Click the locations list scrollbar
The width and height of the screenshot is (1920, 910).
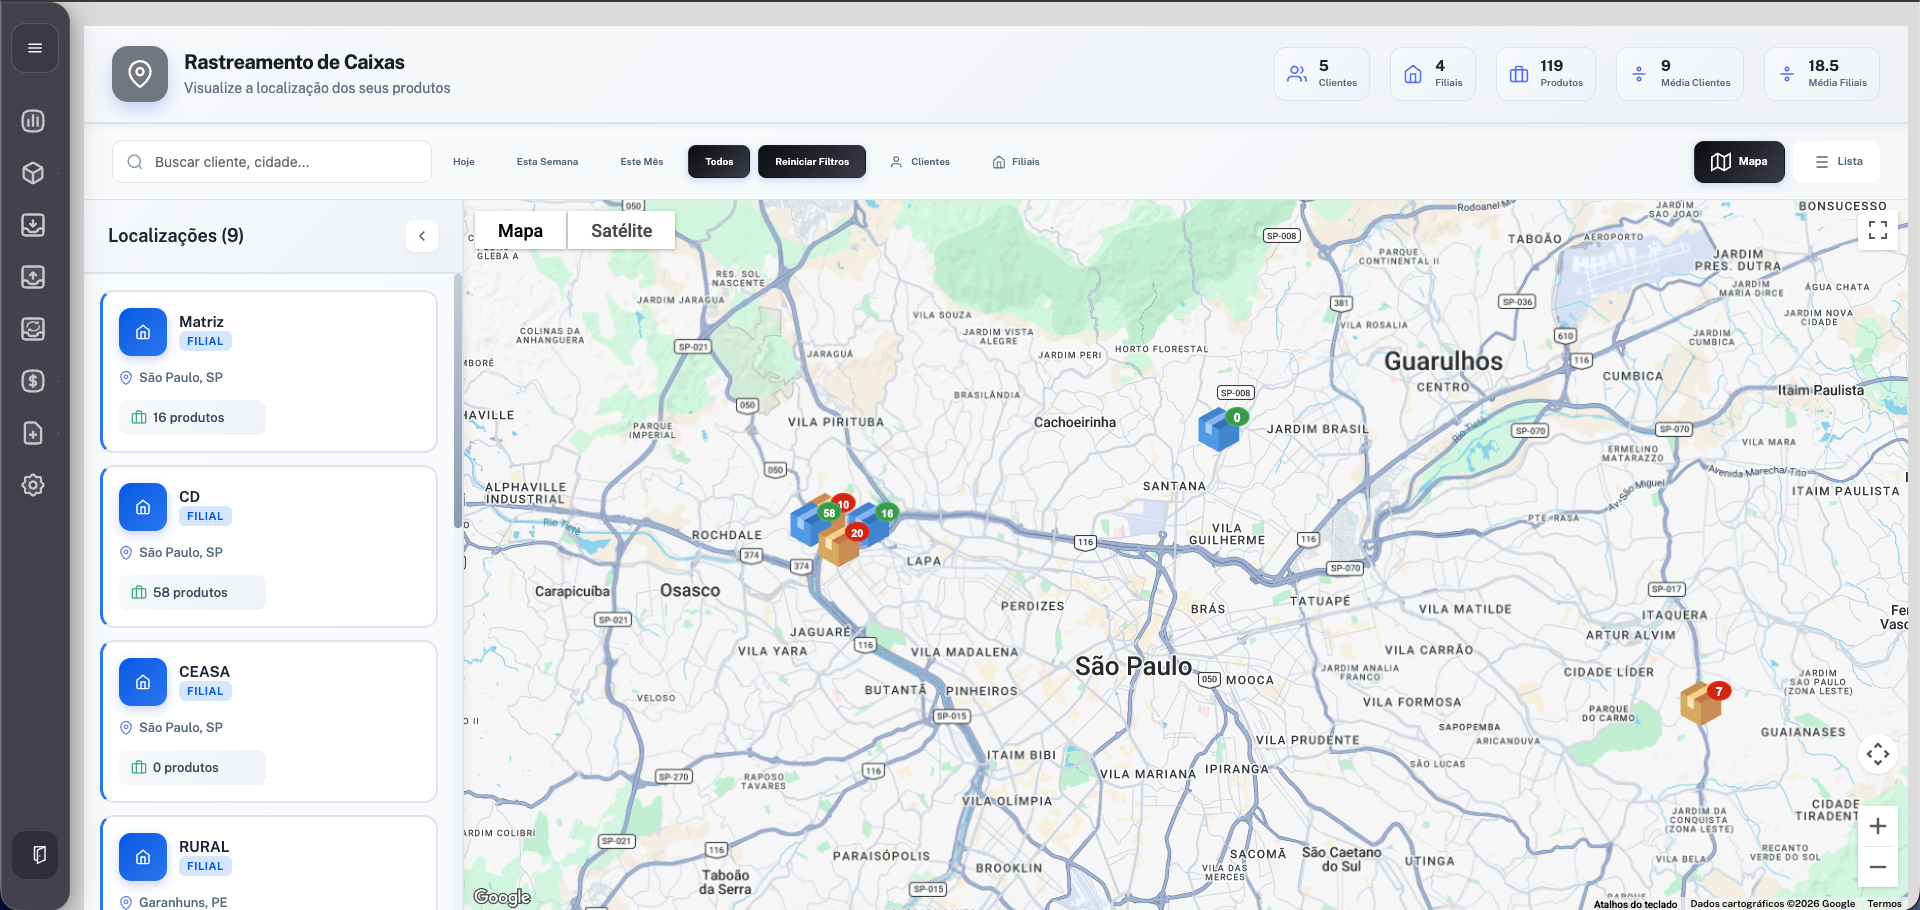tap(458, 400)
